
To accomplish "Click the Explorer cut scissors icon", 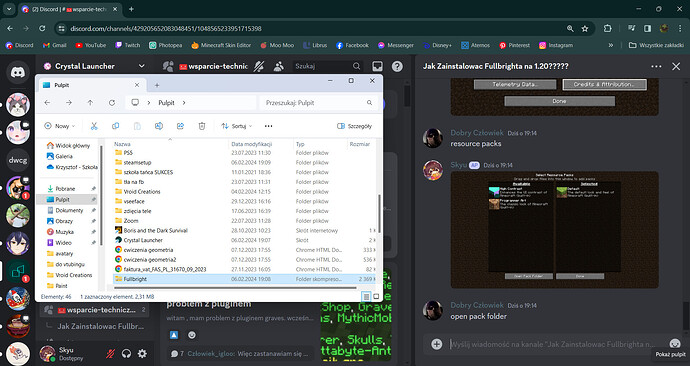I will [94, 126].
